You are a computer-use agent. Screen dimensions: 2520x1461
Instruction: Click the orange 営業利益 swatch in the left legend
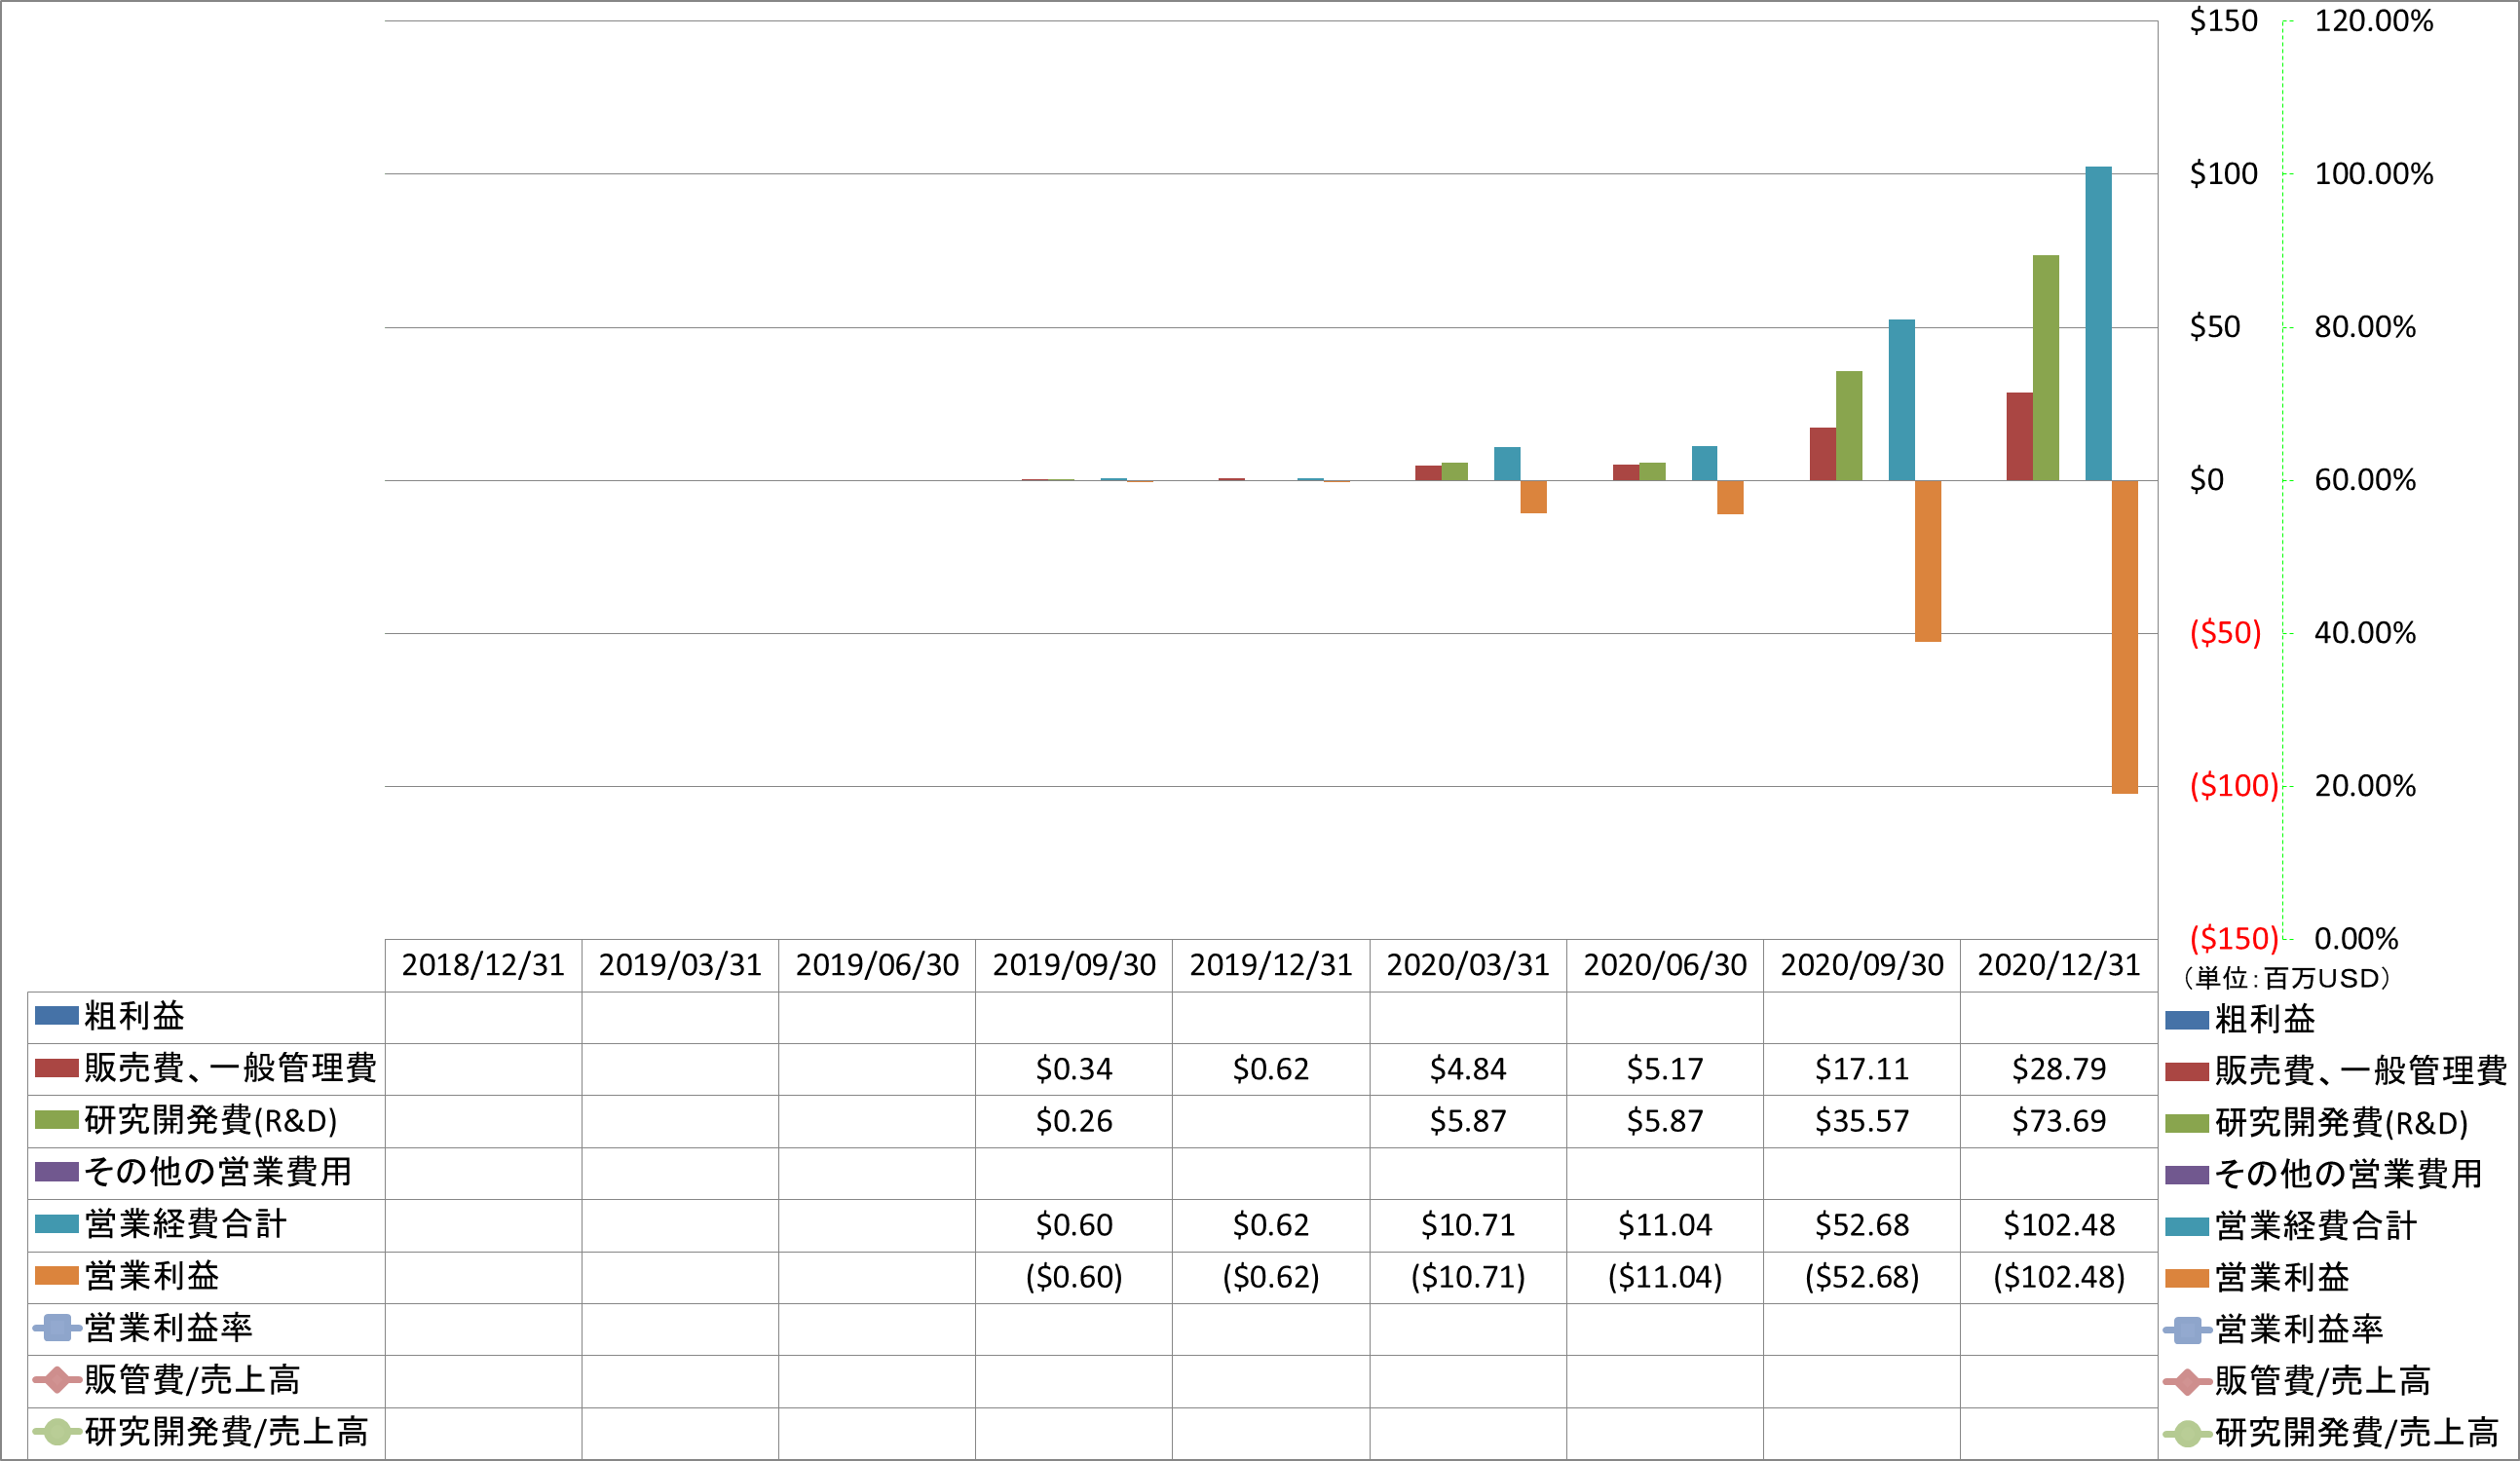pyautogui.click(x=56, y=1276)
